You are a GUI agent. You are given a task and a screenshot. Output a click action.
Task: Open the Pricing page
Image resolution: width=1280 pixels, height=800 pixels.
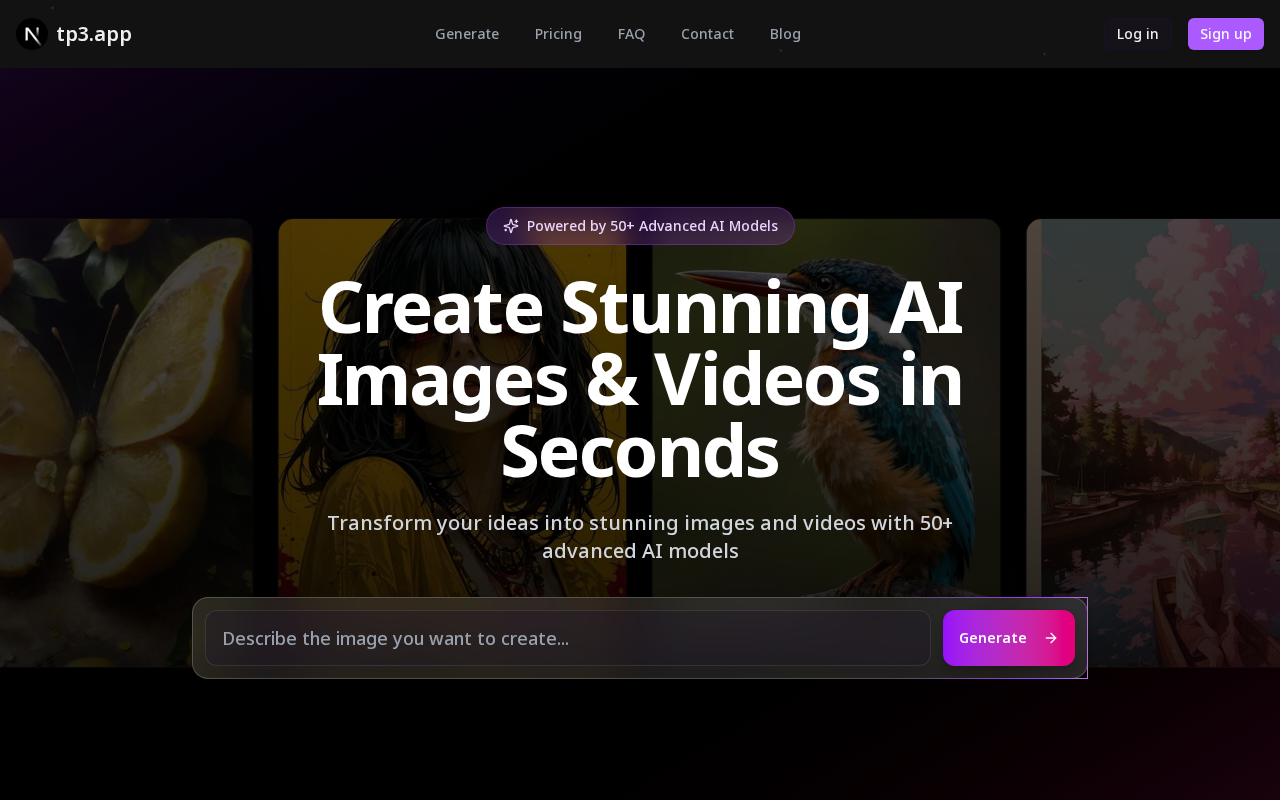click(x=558, y=34)
